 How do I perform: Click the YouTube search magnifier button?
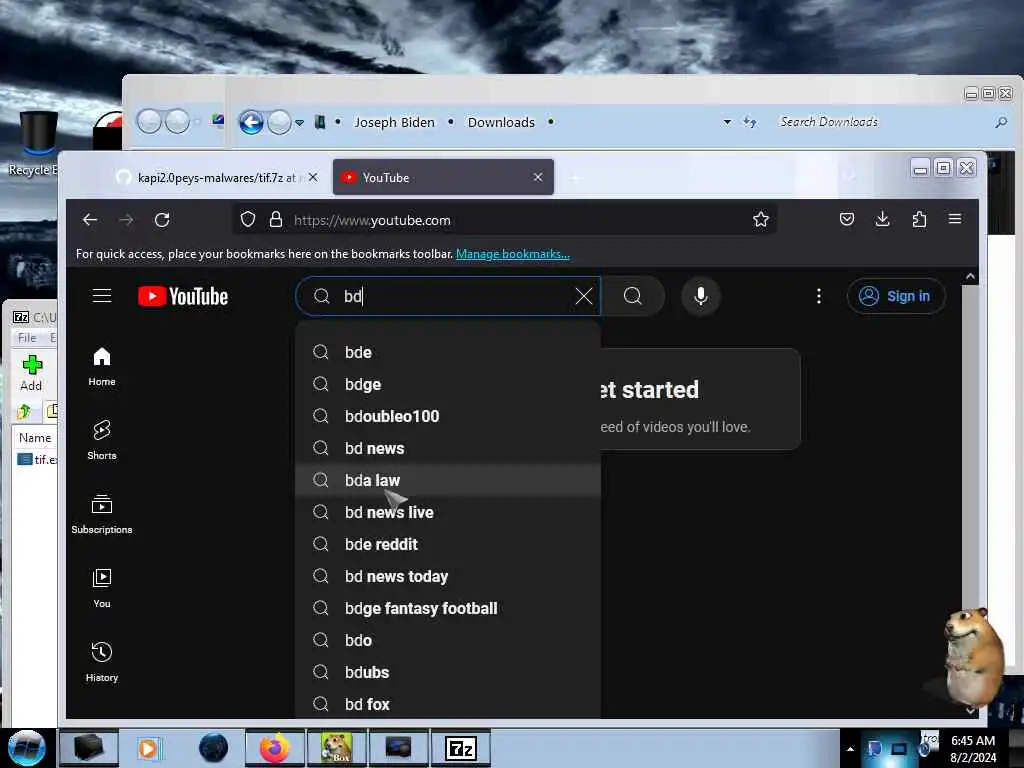point(633,296)
